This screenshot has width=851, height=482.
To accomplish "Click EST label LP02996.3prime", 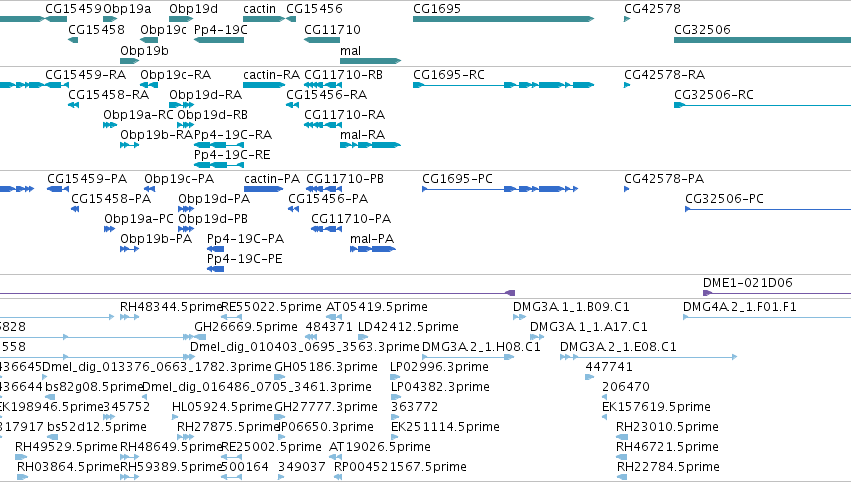I will (x=440, y=366).
